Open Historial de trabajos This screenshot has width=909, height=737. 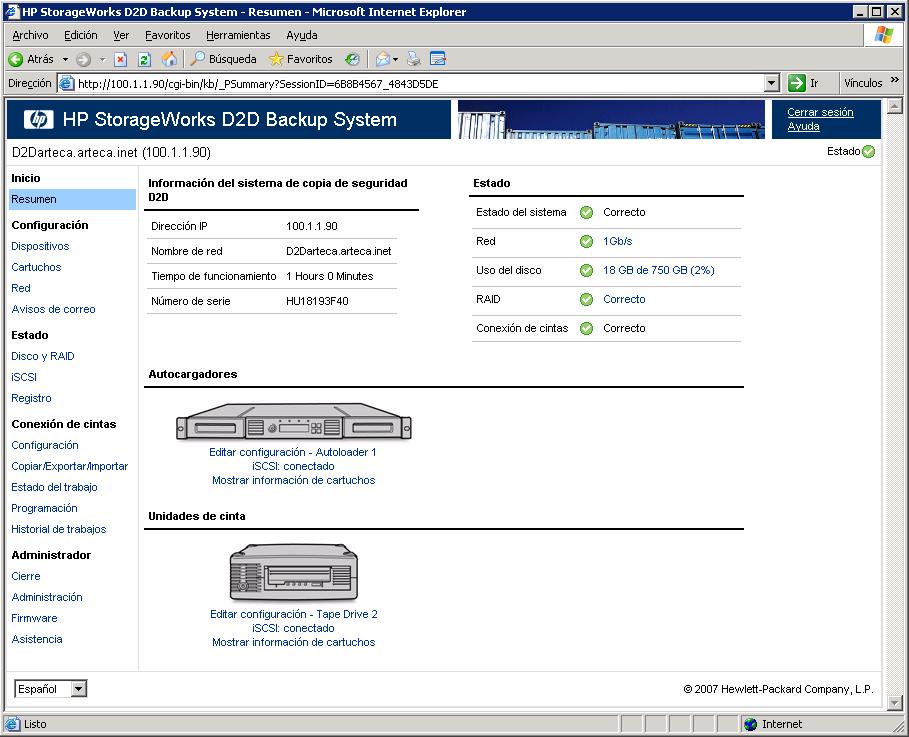click(59, 529)
